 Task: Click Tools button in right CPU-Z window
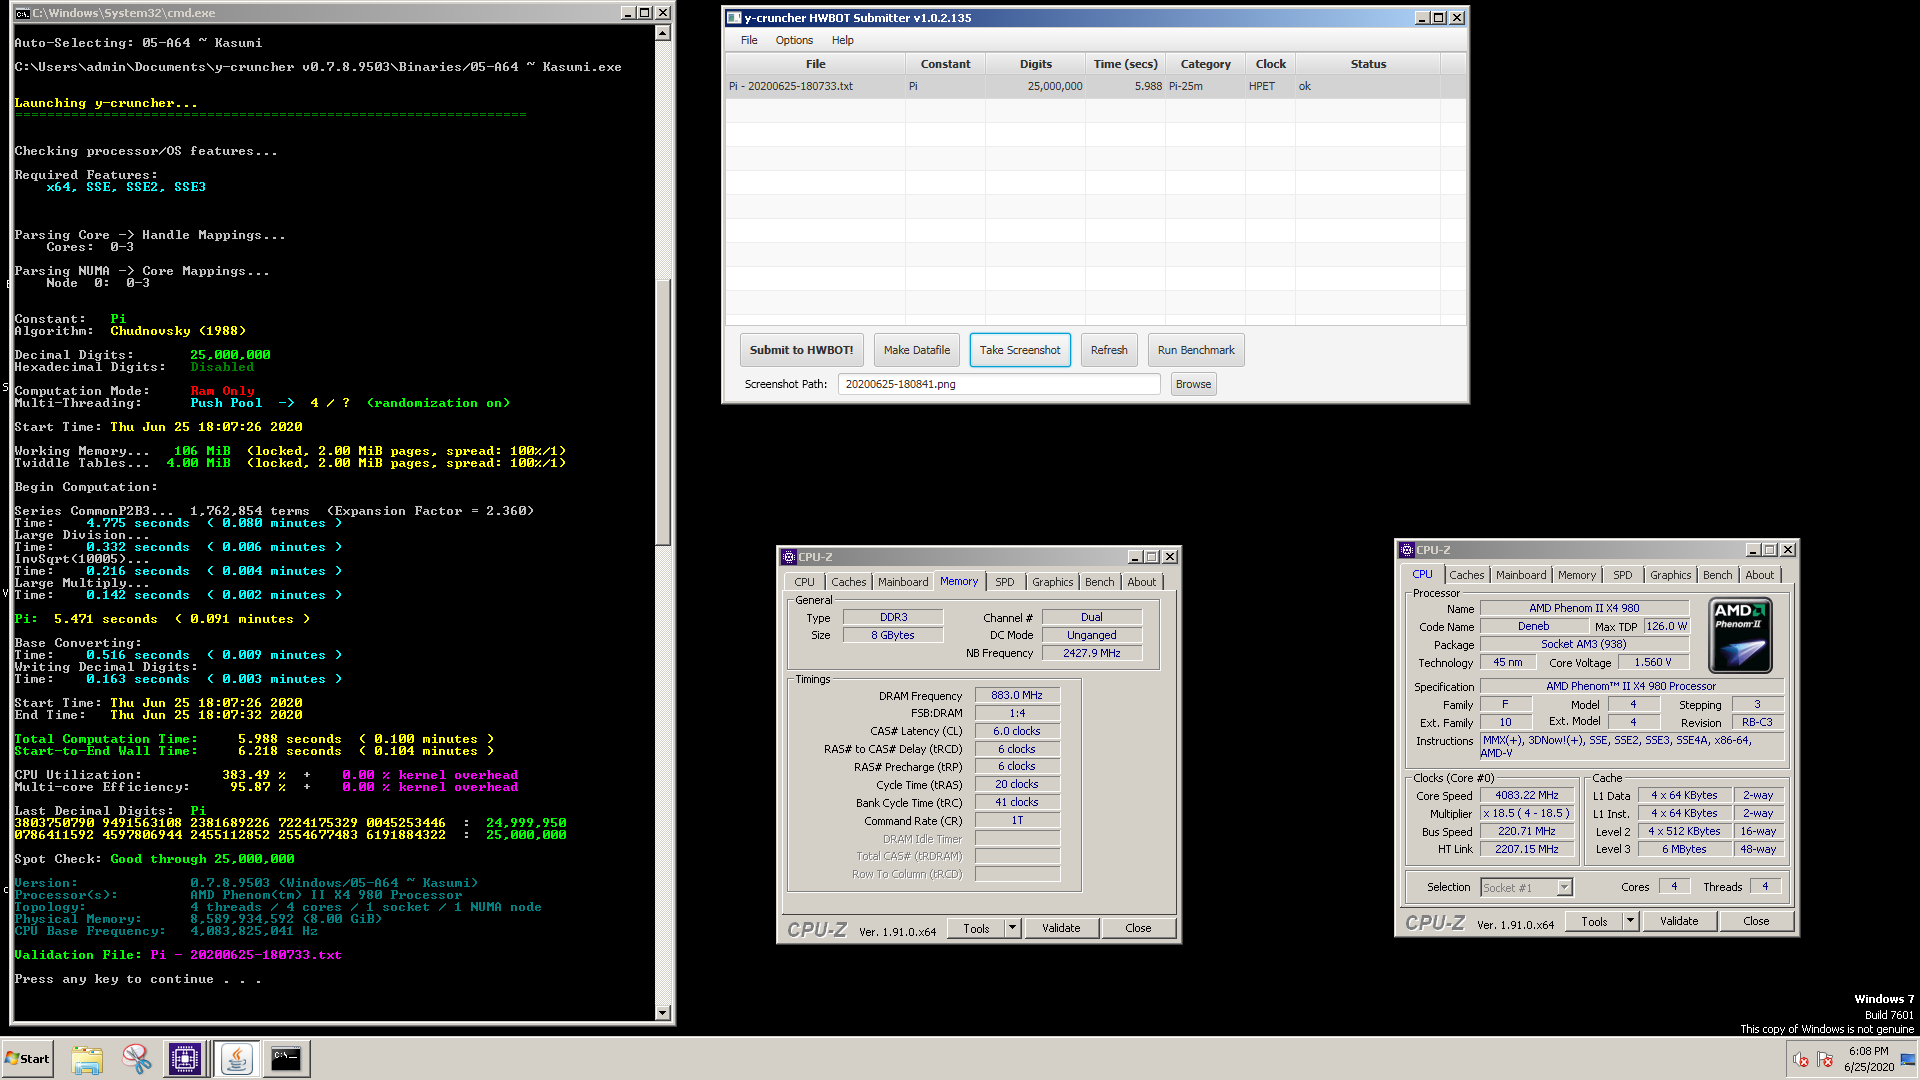click(x=1594, y=921)
